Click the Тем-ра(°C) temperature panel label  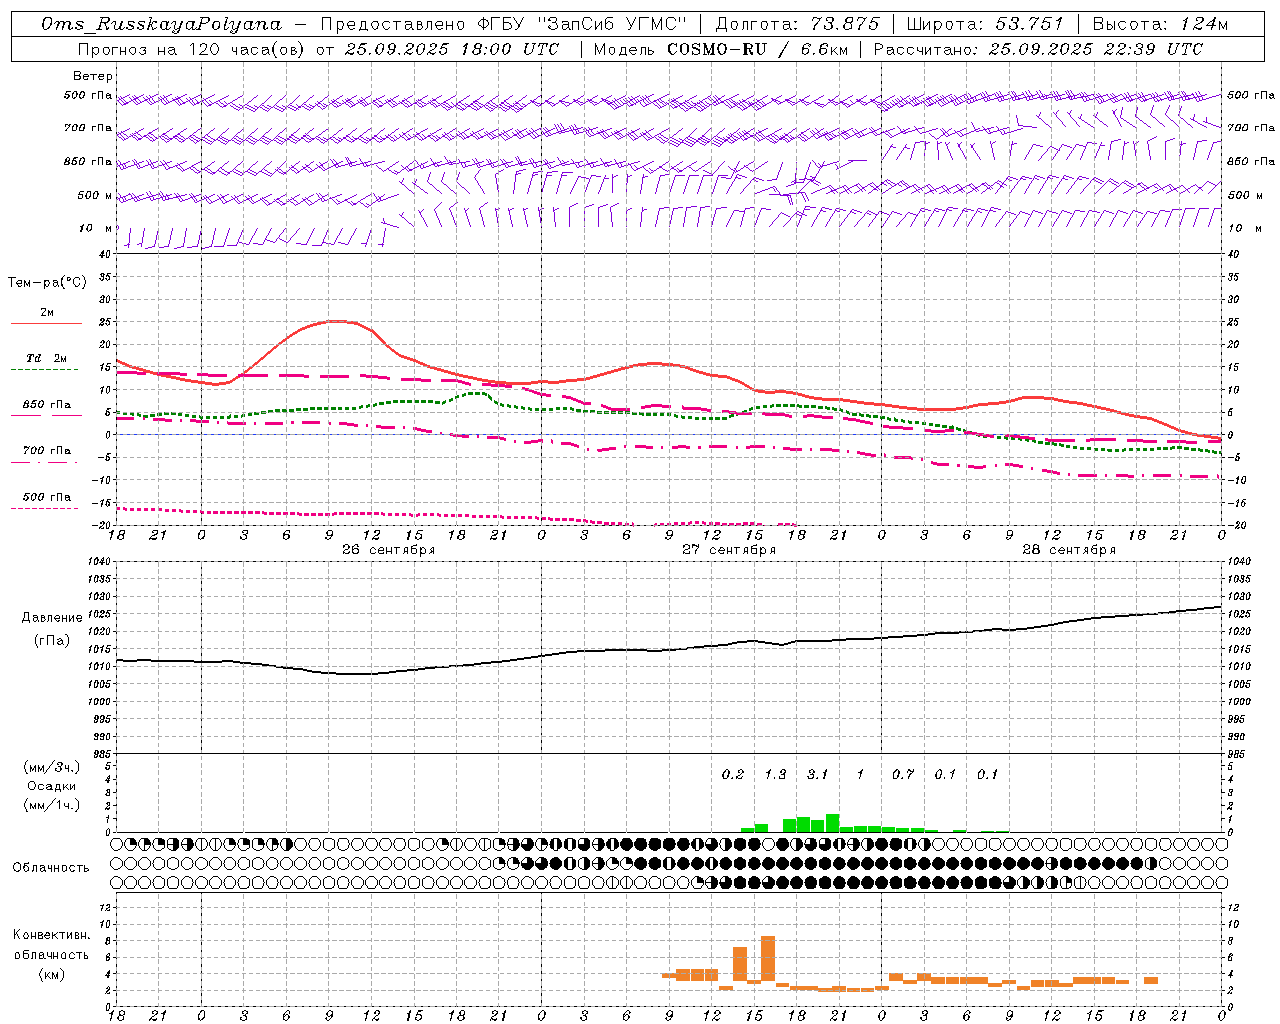pos(47,283)
